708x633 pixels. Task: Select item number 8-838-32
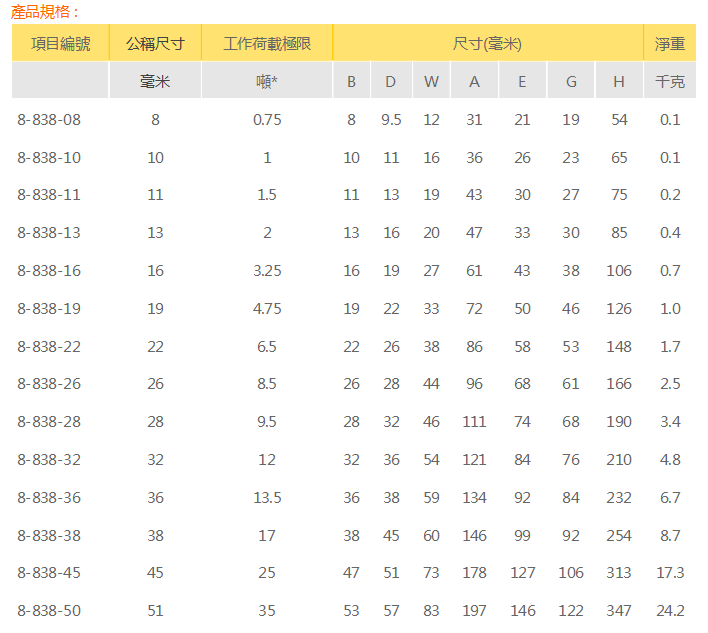[x=49, y=460]
